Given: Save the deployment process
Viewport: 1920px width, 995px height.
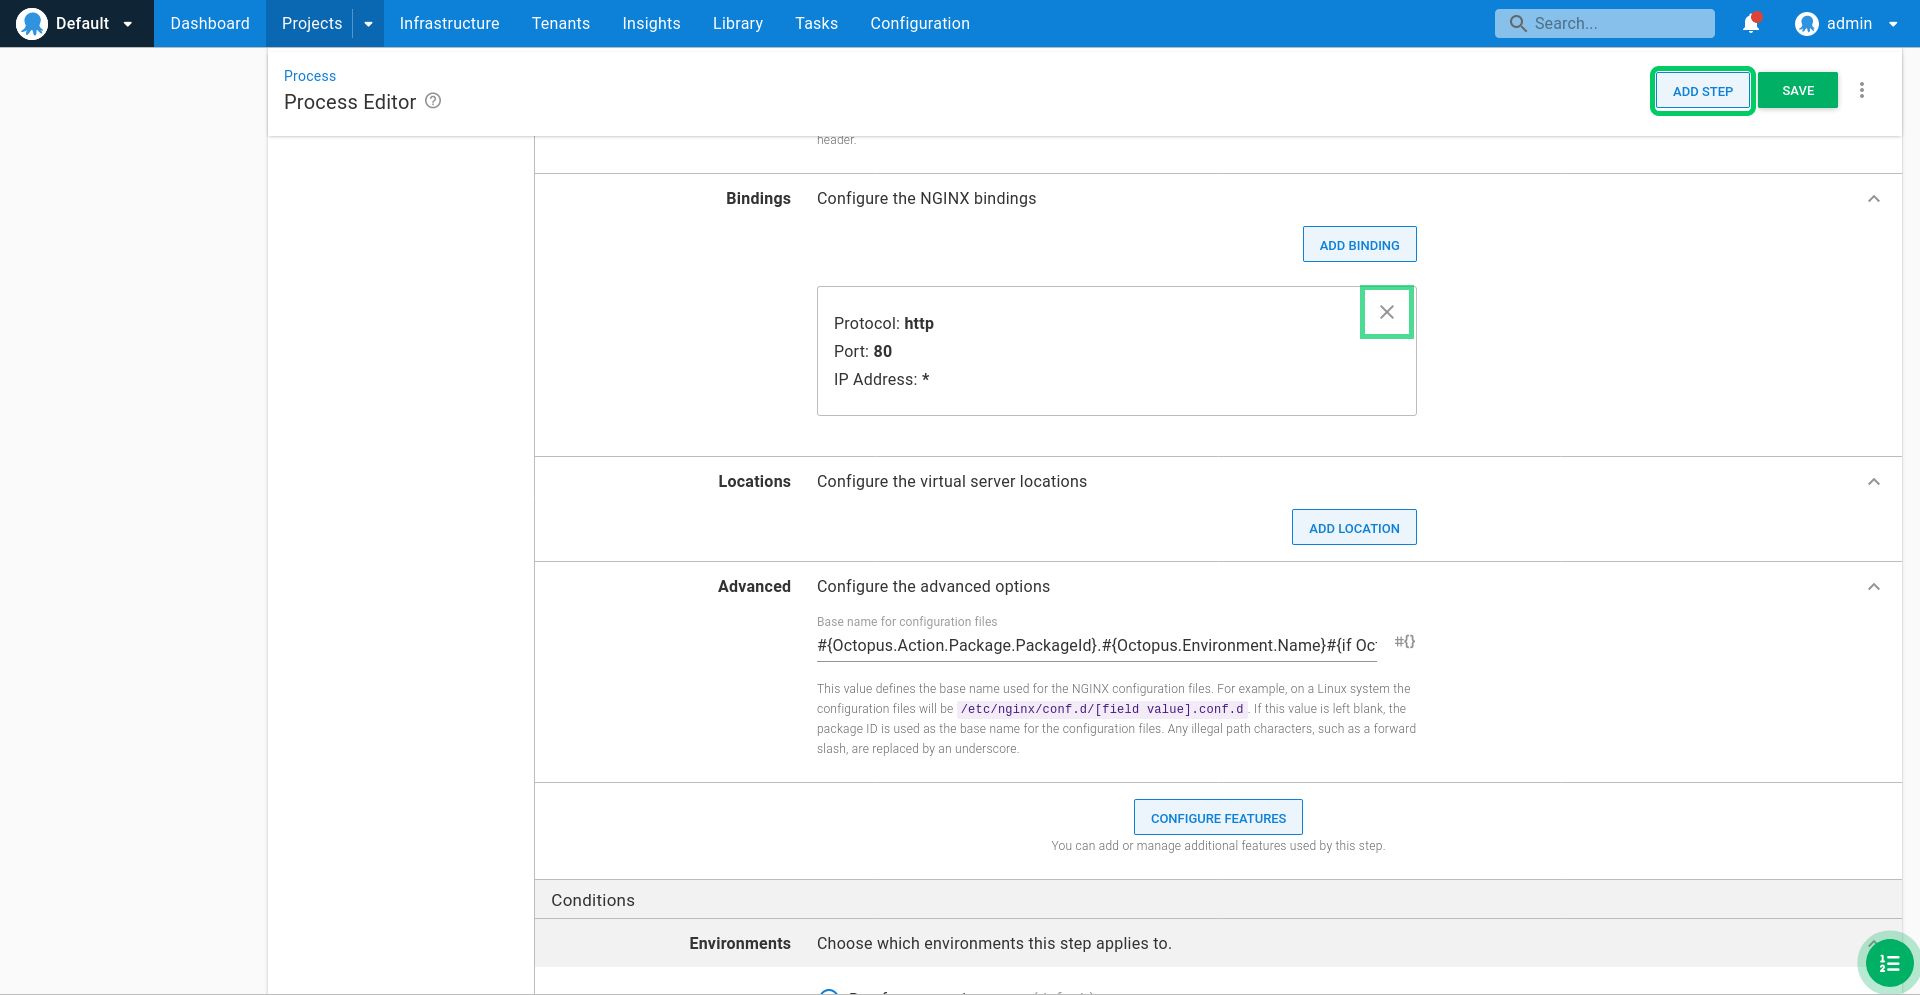Looking at the screenshot, I should [1798, 90].
